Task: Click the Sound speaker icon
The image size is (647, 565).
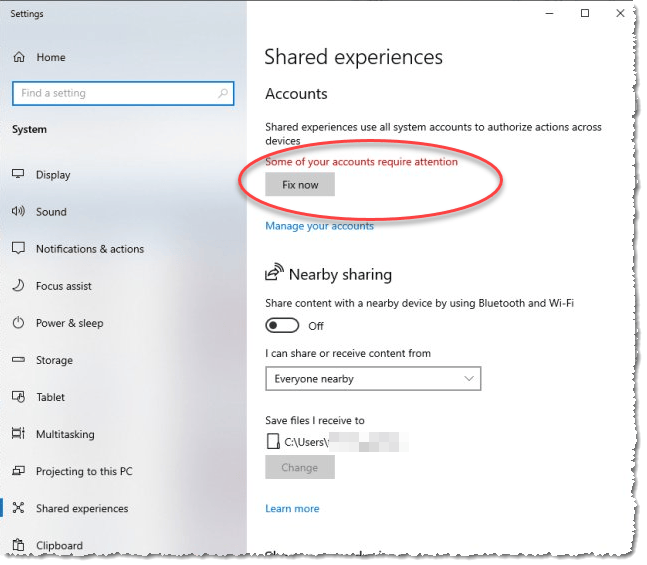Action: pyautogui.click(x=18, y=211)
